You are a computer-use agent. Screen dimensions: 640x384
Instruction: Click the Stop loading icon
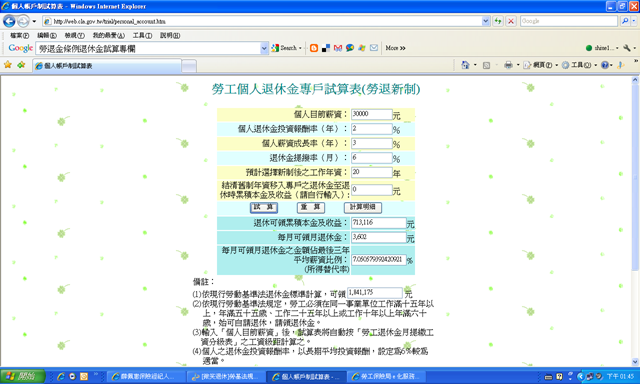pyautogui.click(x=511, y=21)
